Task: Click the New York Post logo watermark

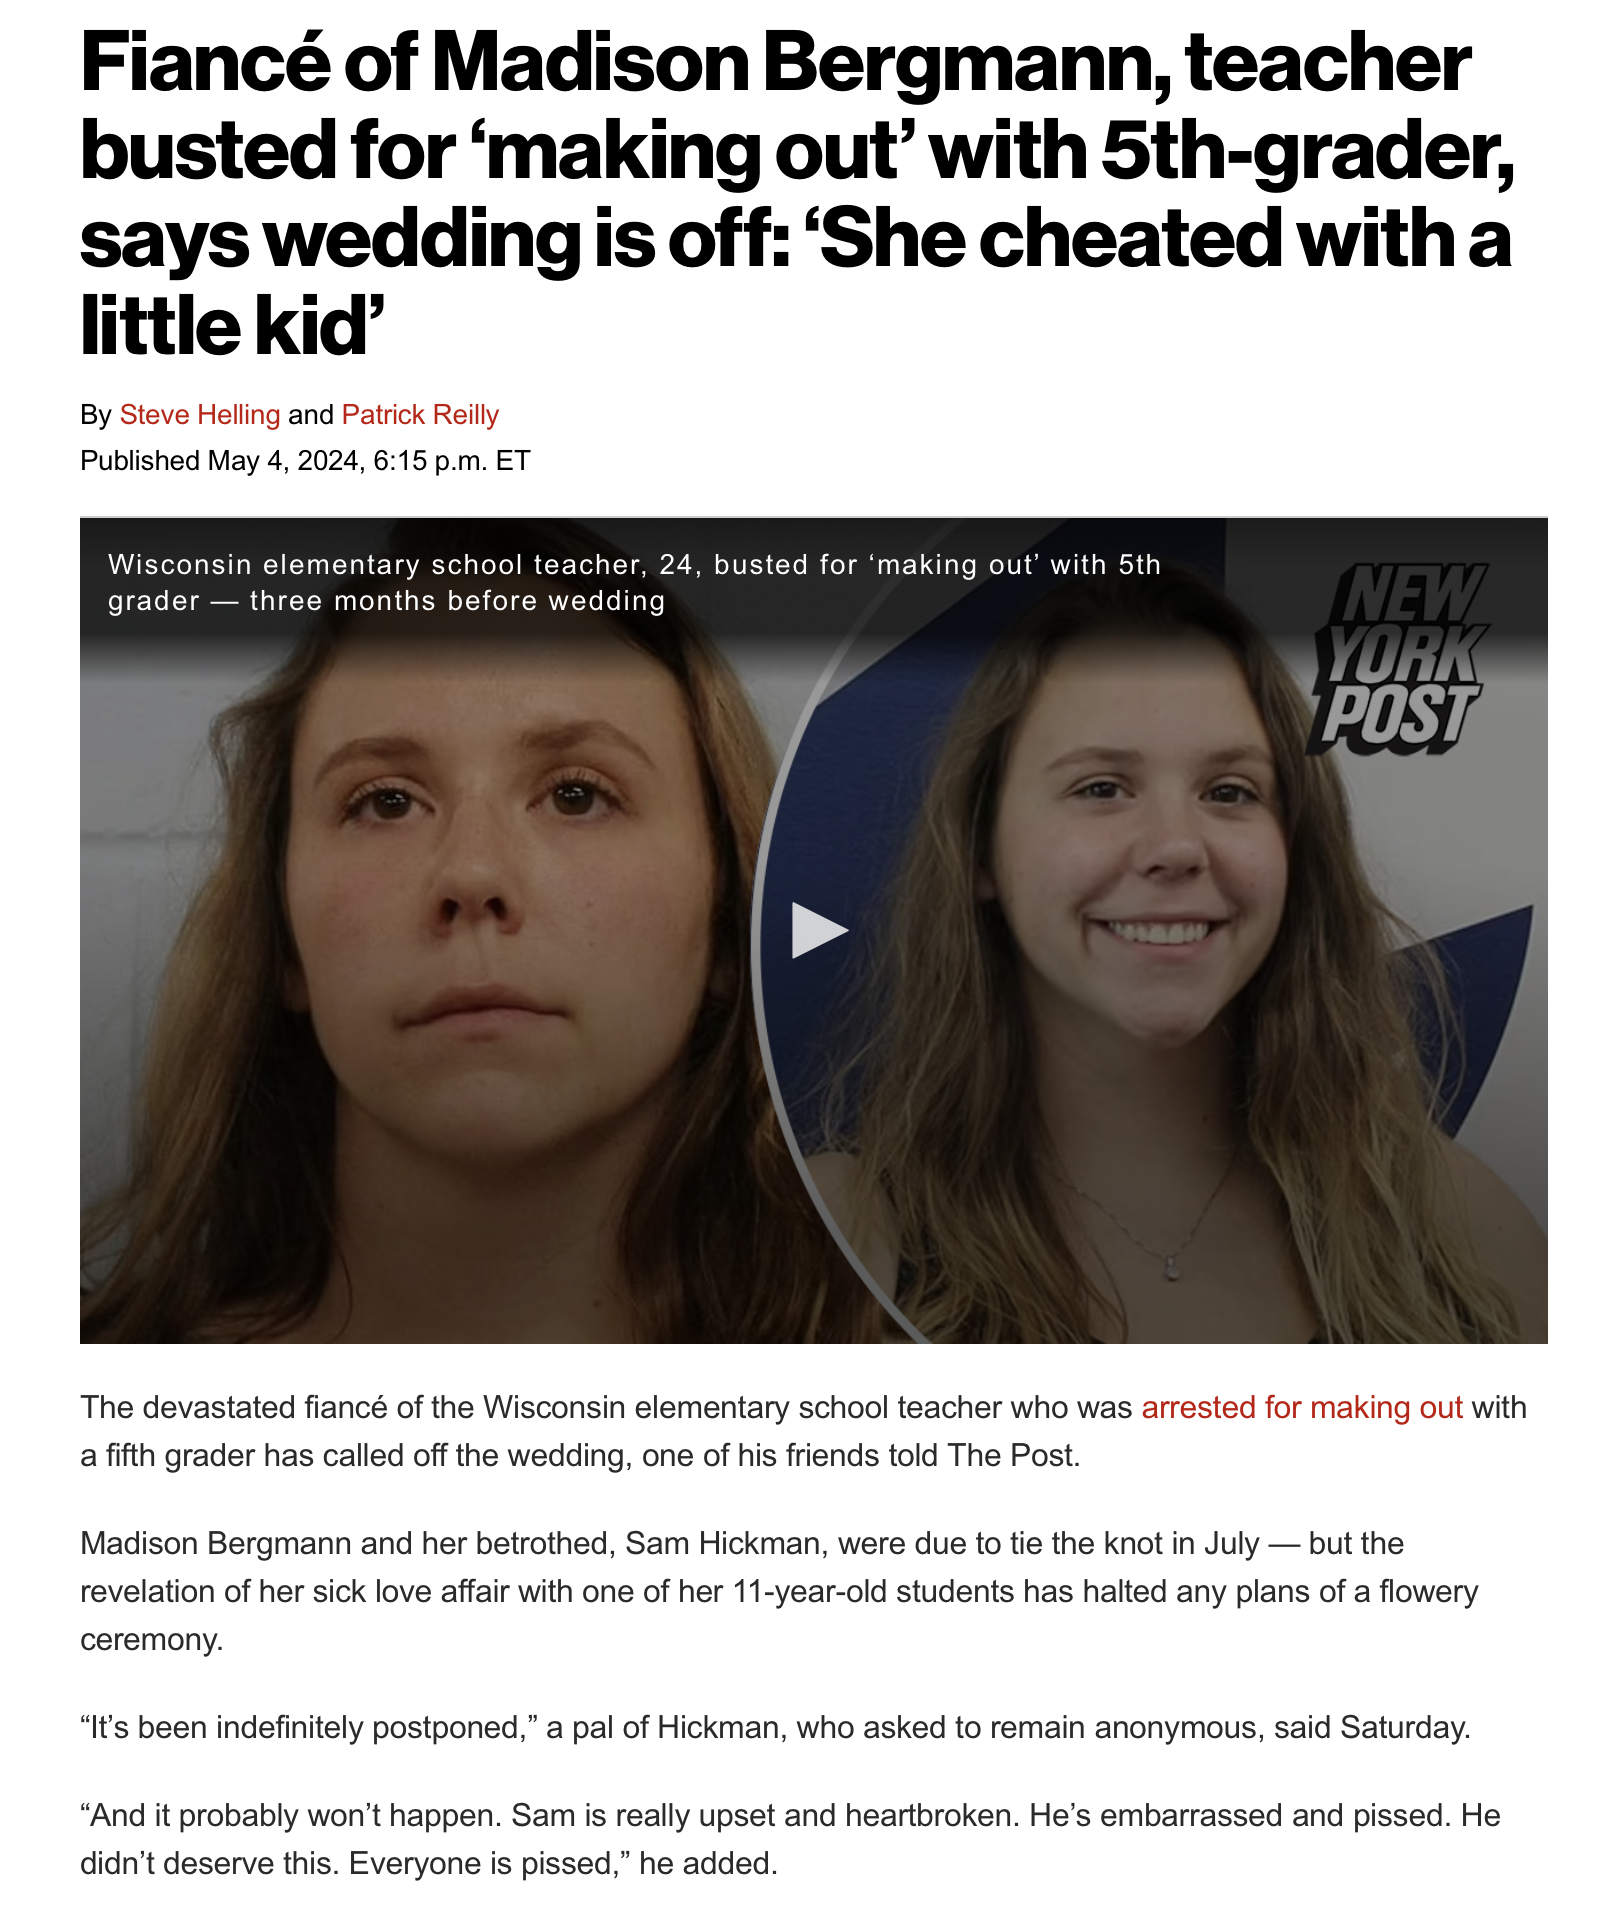Action: [x=1399, y=658]
